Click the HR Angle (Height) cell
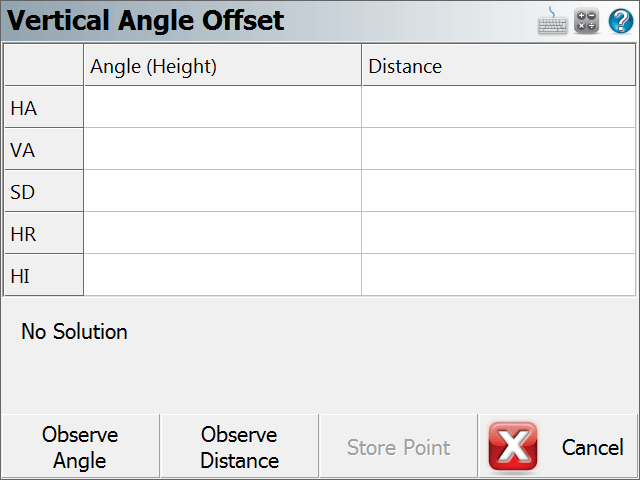 pos(222,233)
